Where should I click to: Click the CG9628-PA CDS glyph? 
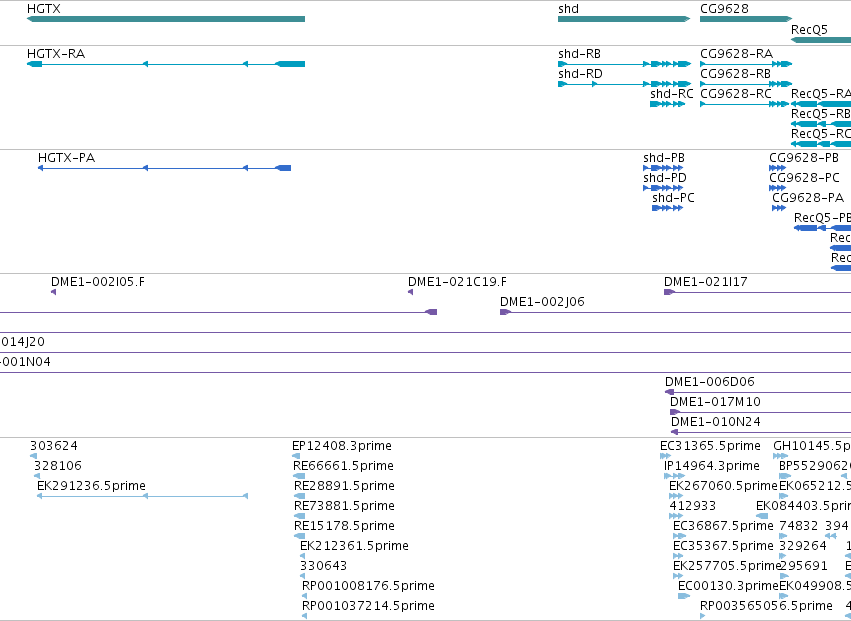[779, 208]
